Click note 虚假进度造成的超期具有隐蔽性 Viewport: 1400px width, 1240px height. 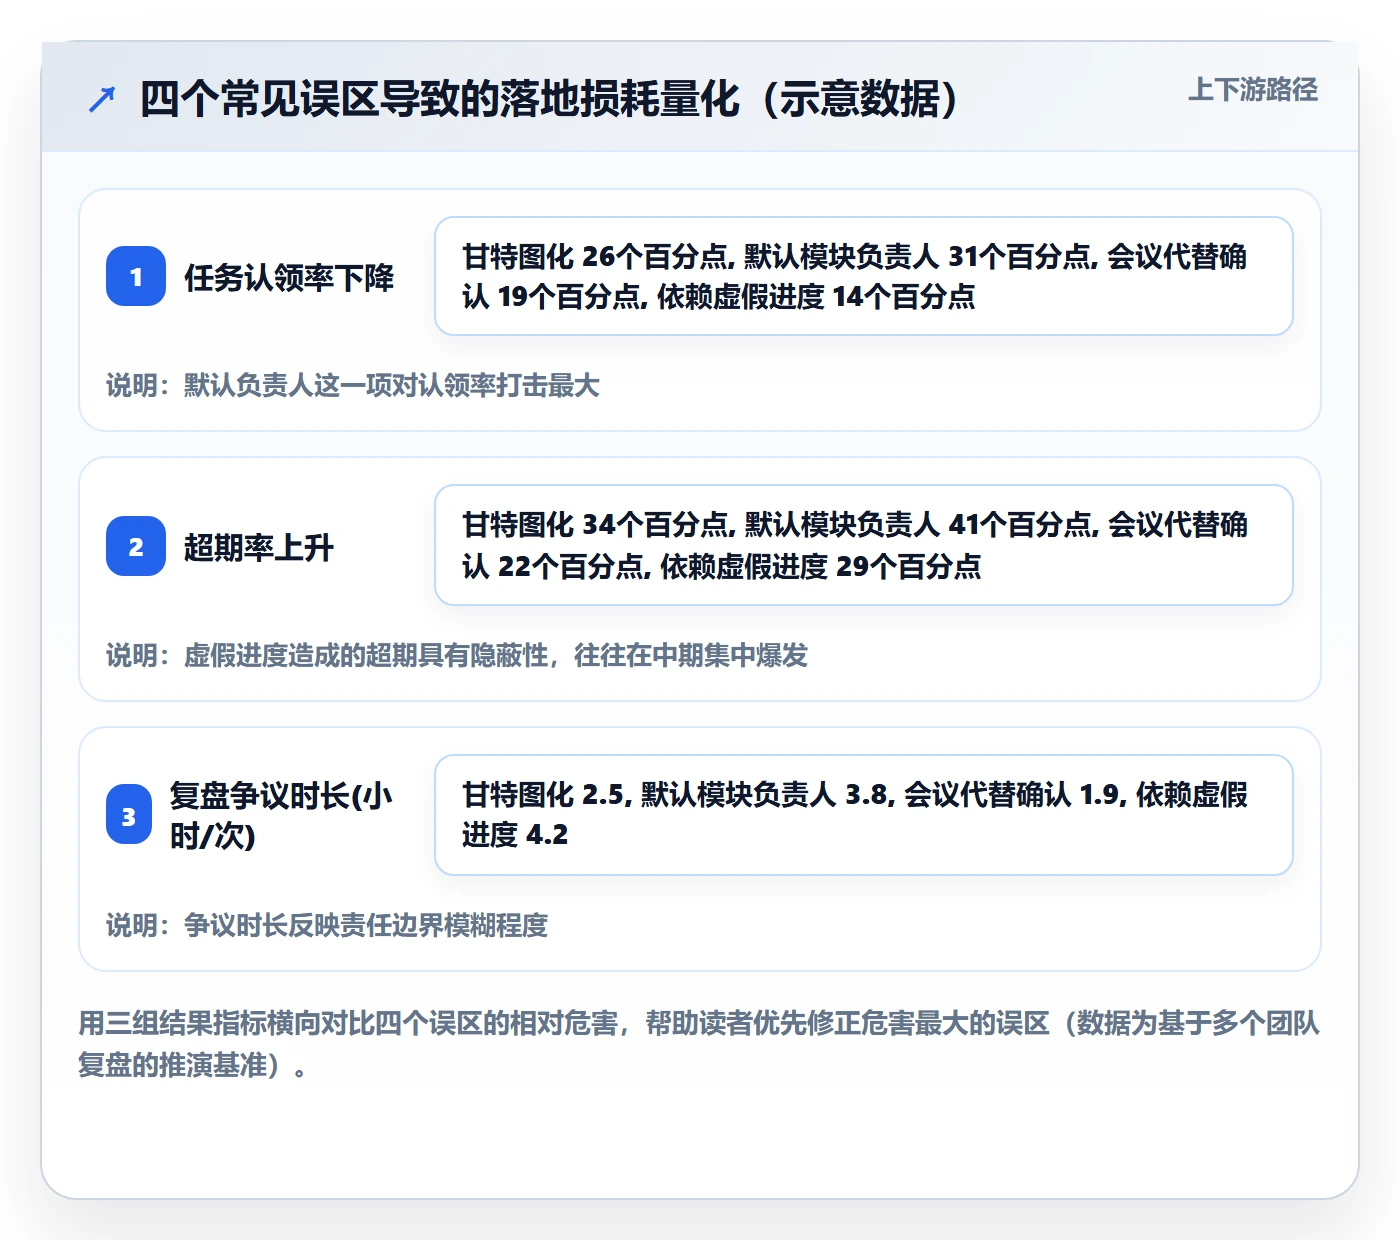click(x=457, y=655)
